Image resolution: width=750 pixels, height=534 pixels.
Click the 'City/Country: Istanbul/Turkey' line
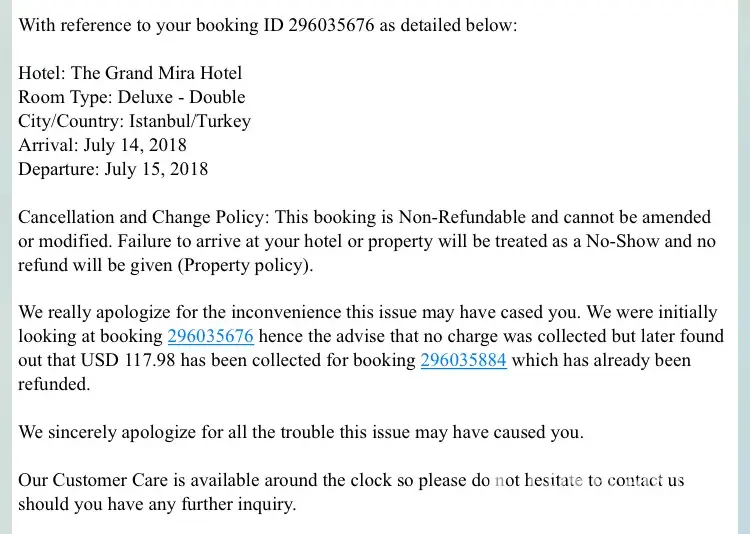[134, 121]
